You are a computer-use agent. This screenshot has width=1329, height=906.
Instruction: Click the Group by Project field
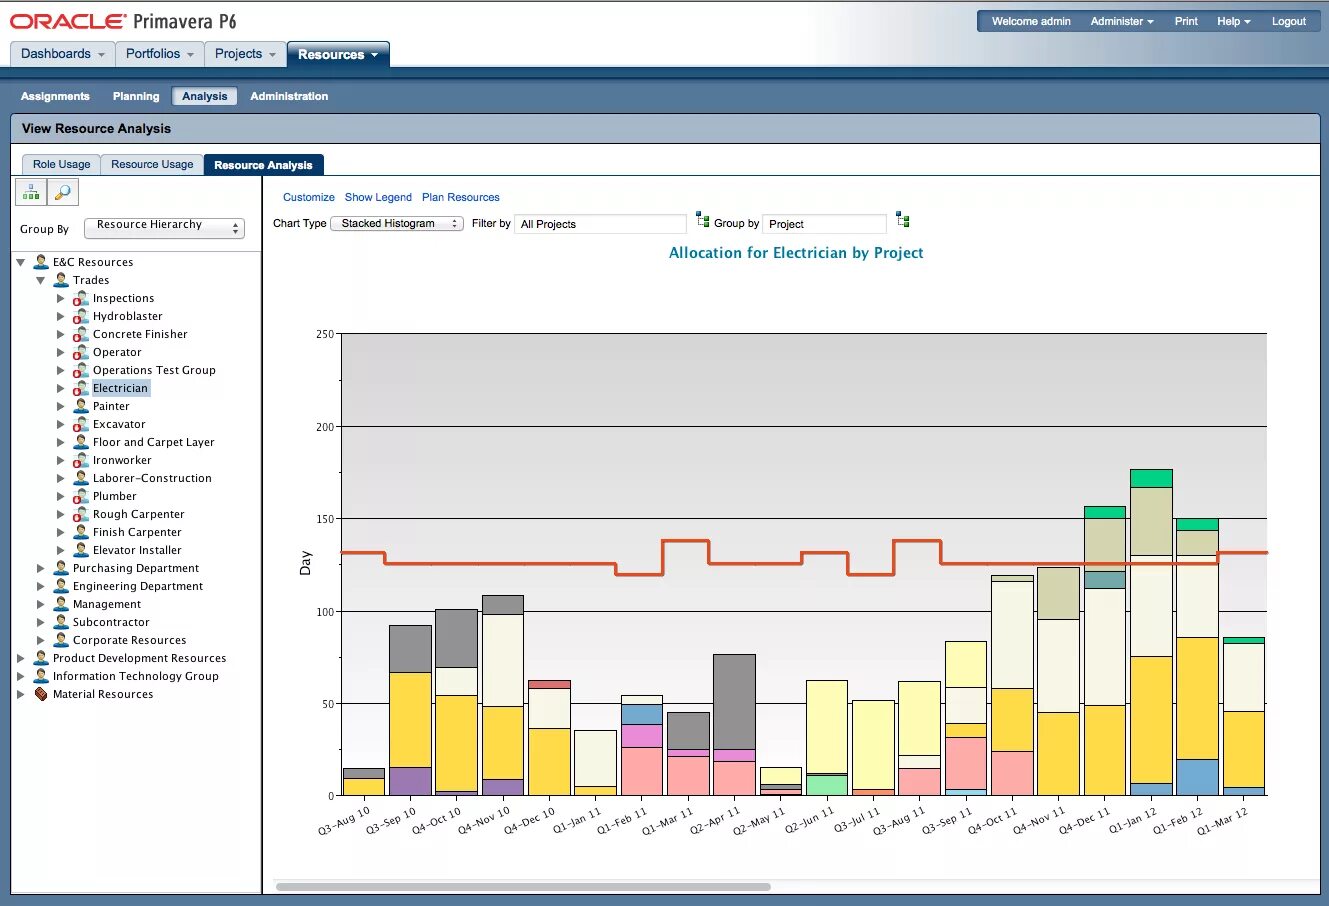824,224
